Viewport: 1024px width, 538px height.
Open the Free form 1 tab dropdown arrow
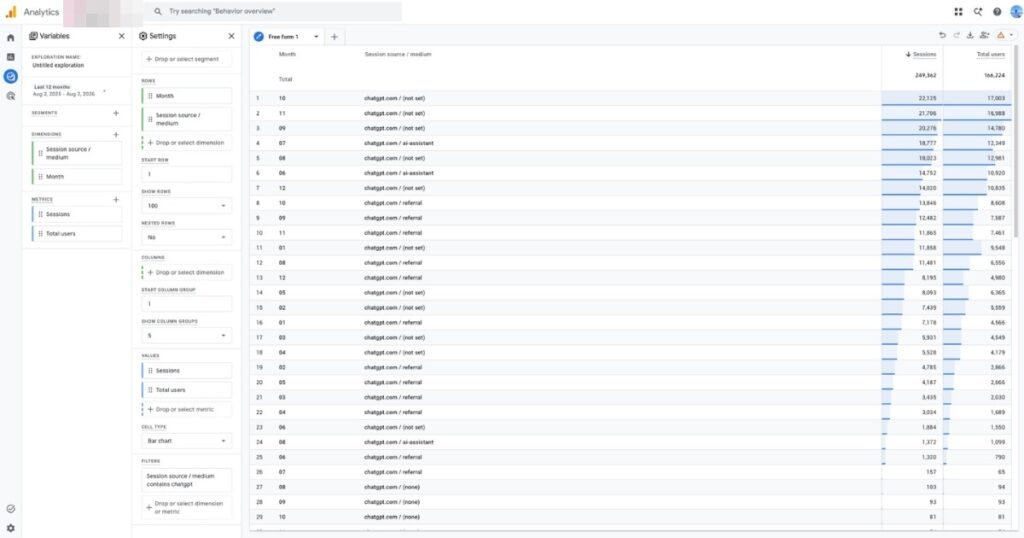316,37
